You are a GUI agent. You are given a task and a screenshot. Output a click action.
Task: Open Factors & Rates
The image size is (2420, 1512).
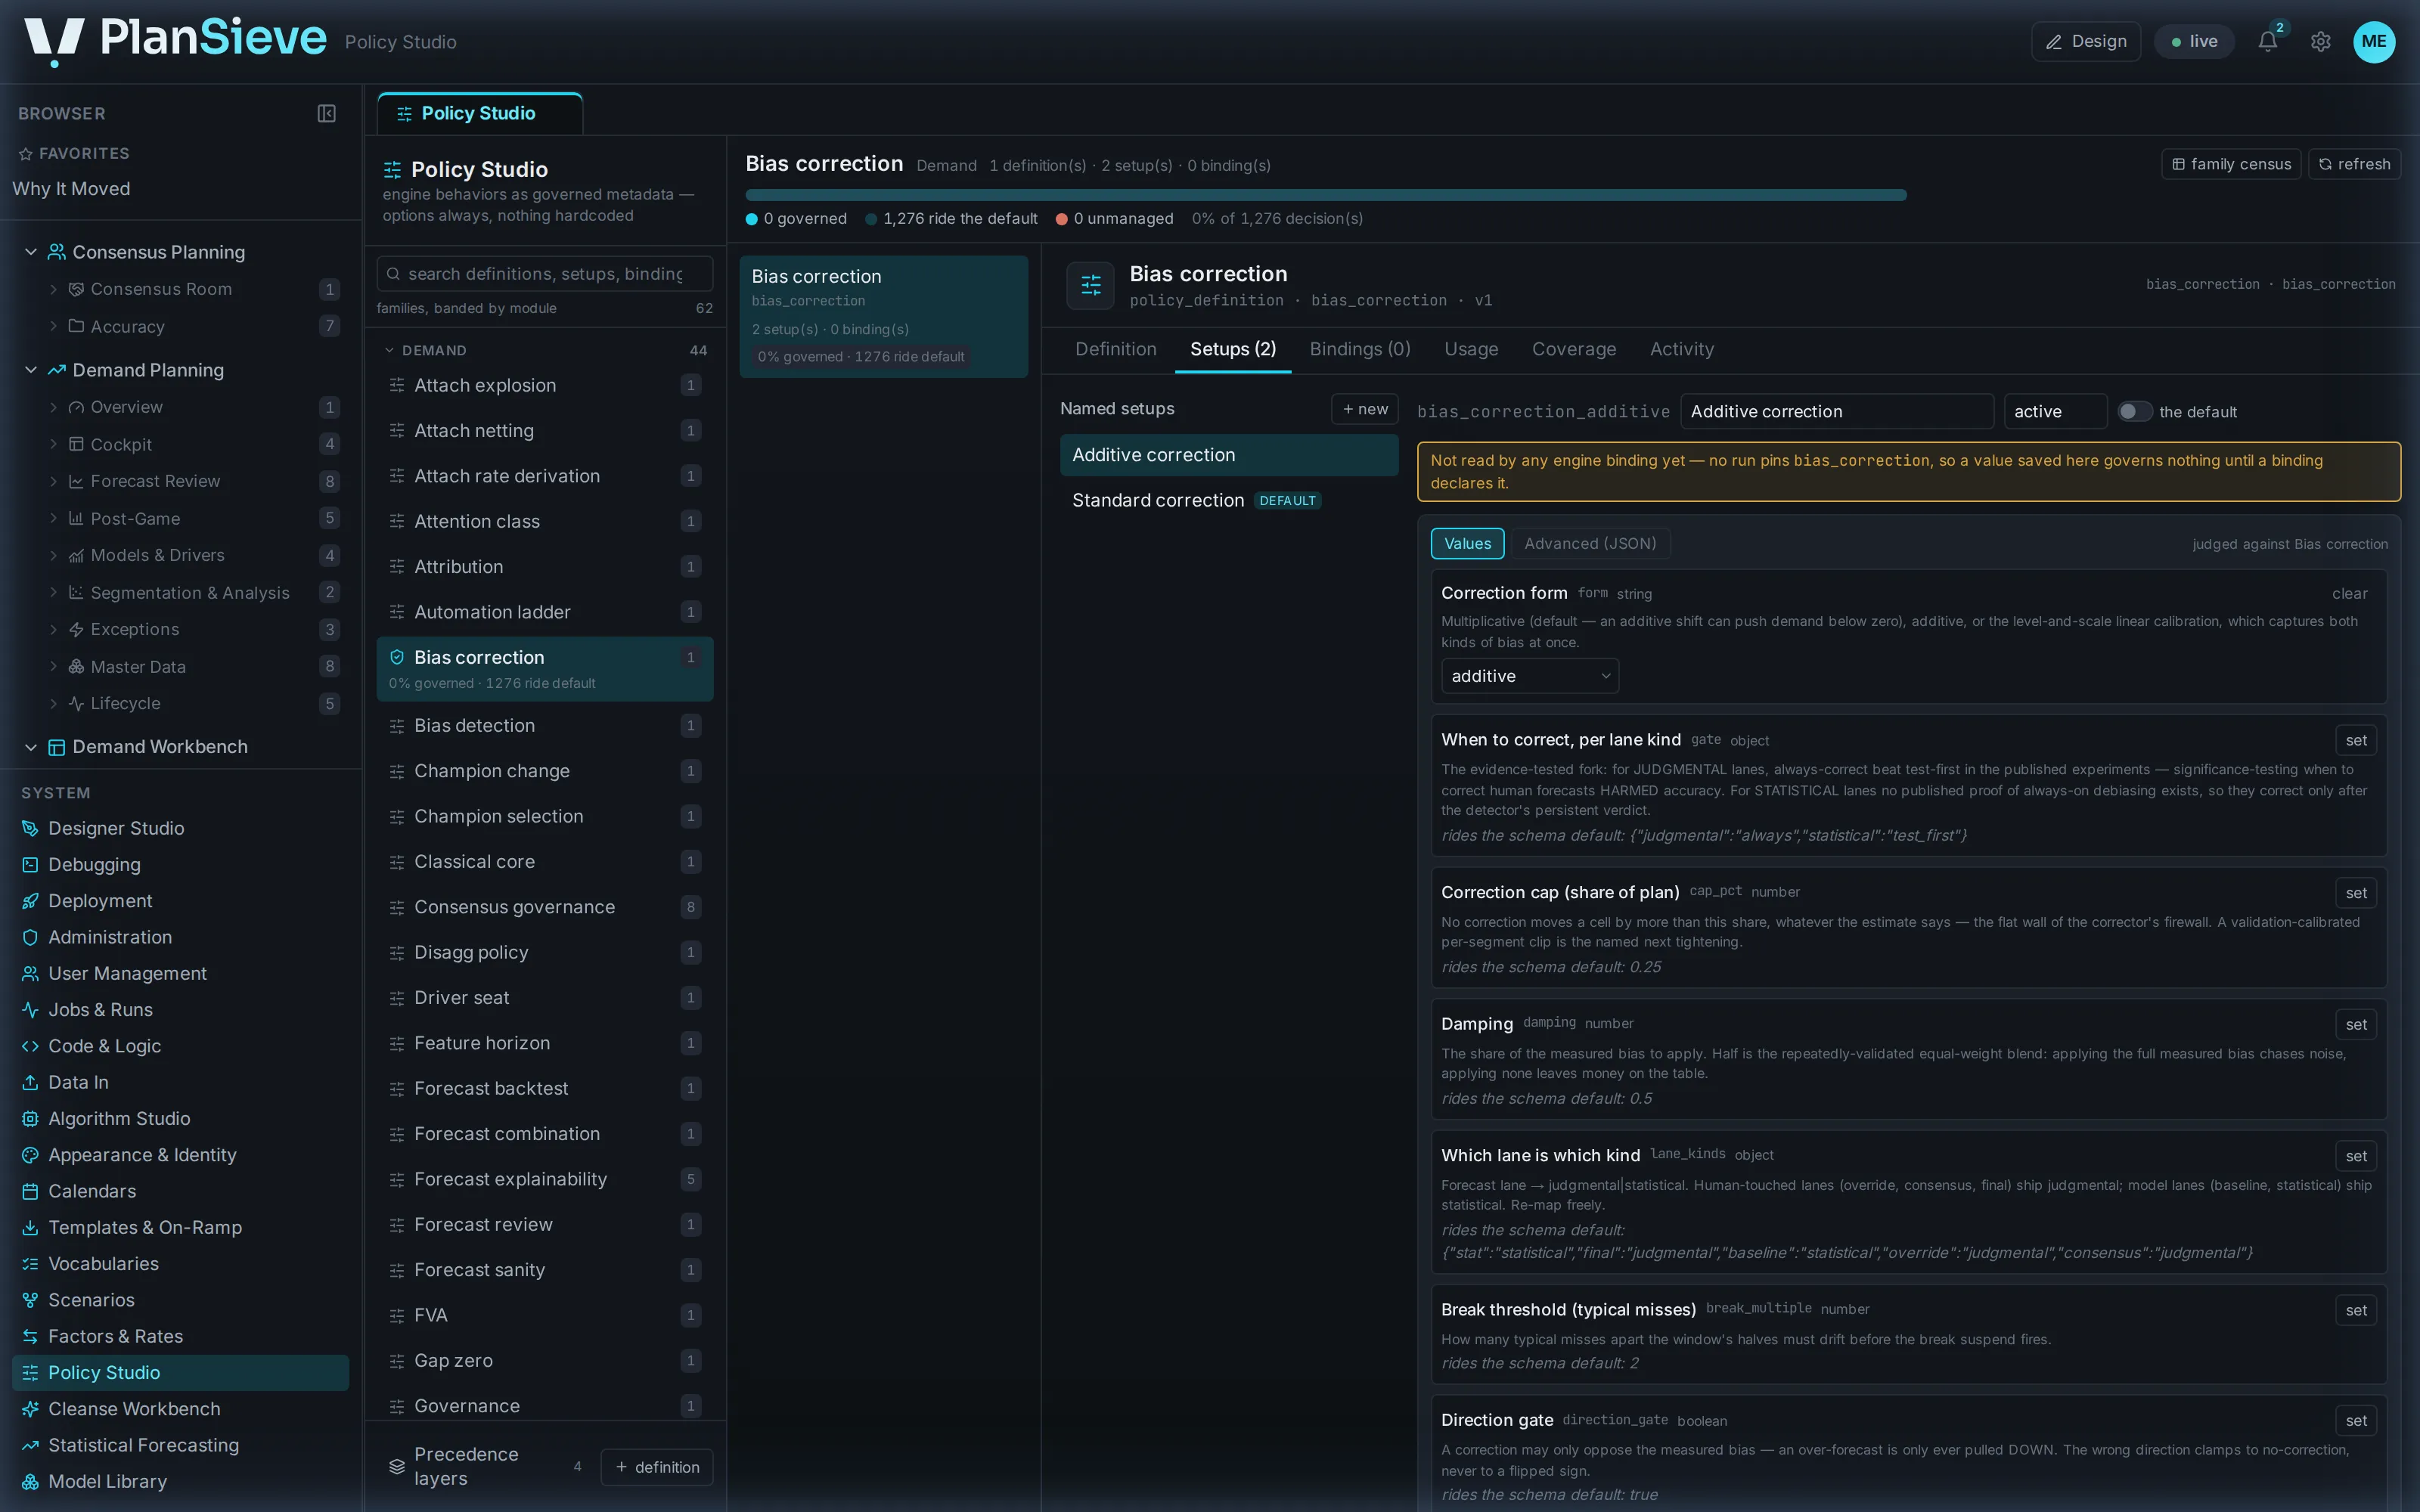(x=181, y=1336)
